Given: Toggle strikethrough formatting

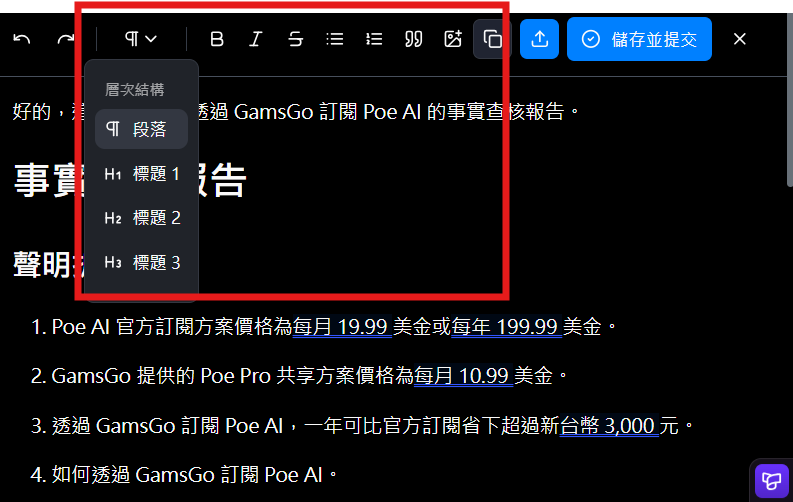Looking at the screenshot, I should [x=295, y=39].
